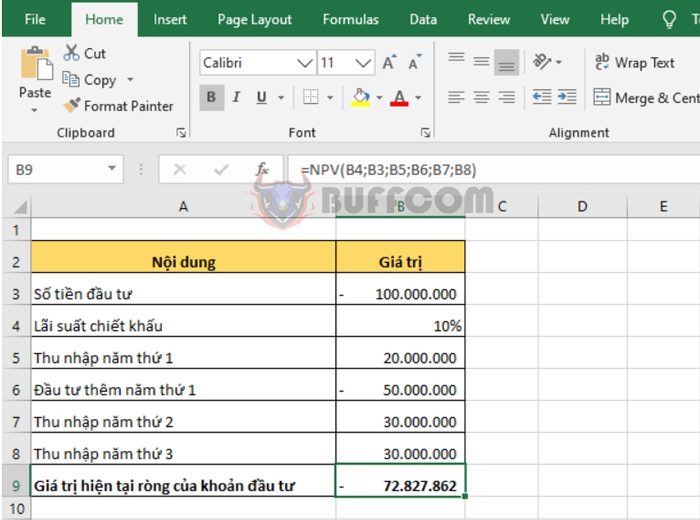700x520 pixels.
Task: Expand the font size dropdown
Action: (x=364, y=63)
